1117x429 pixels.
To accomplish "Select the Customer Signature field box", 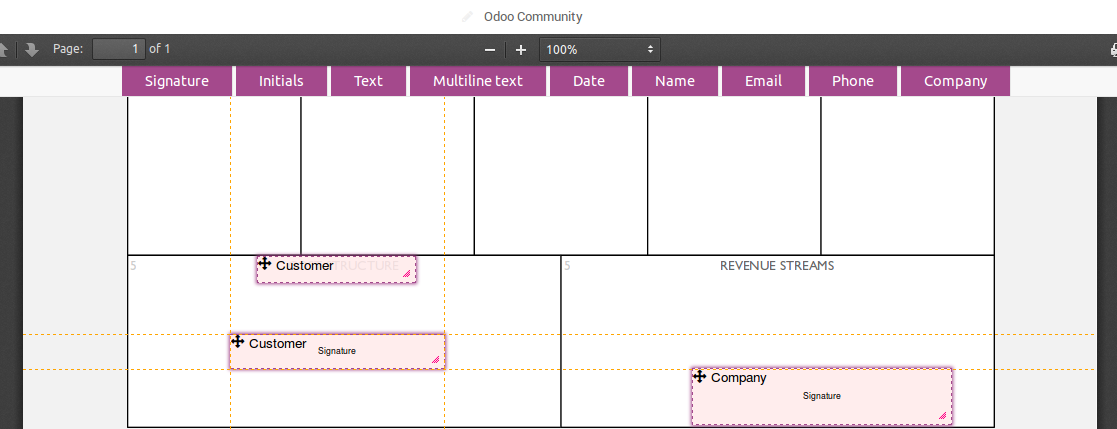I will 338,351.
